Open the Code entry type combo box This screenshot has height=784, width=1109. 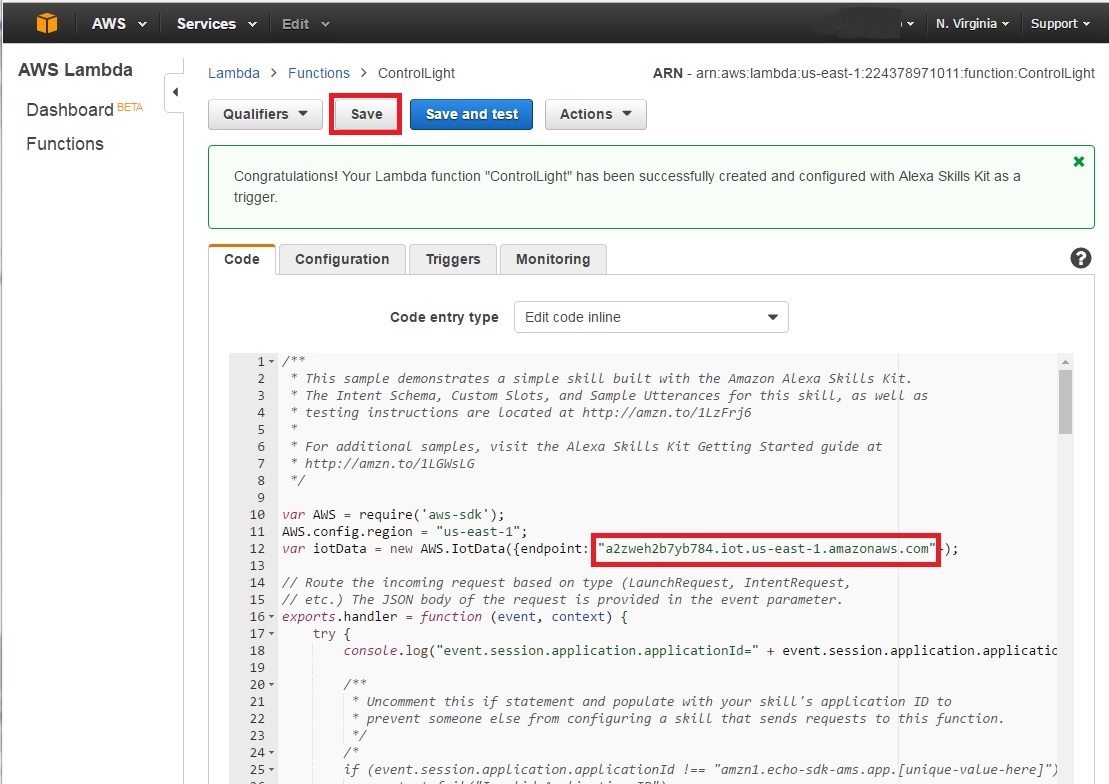[x=651, y=317]
